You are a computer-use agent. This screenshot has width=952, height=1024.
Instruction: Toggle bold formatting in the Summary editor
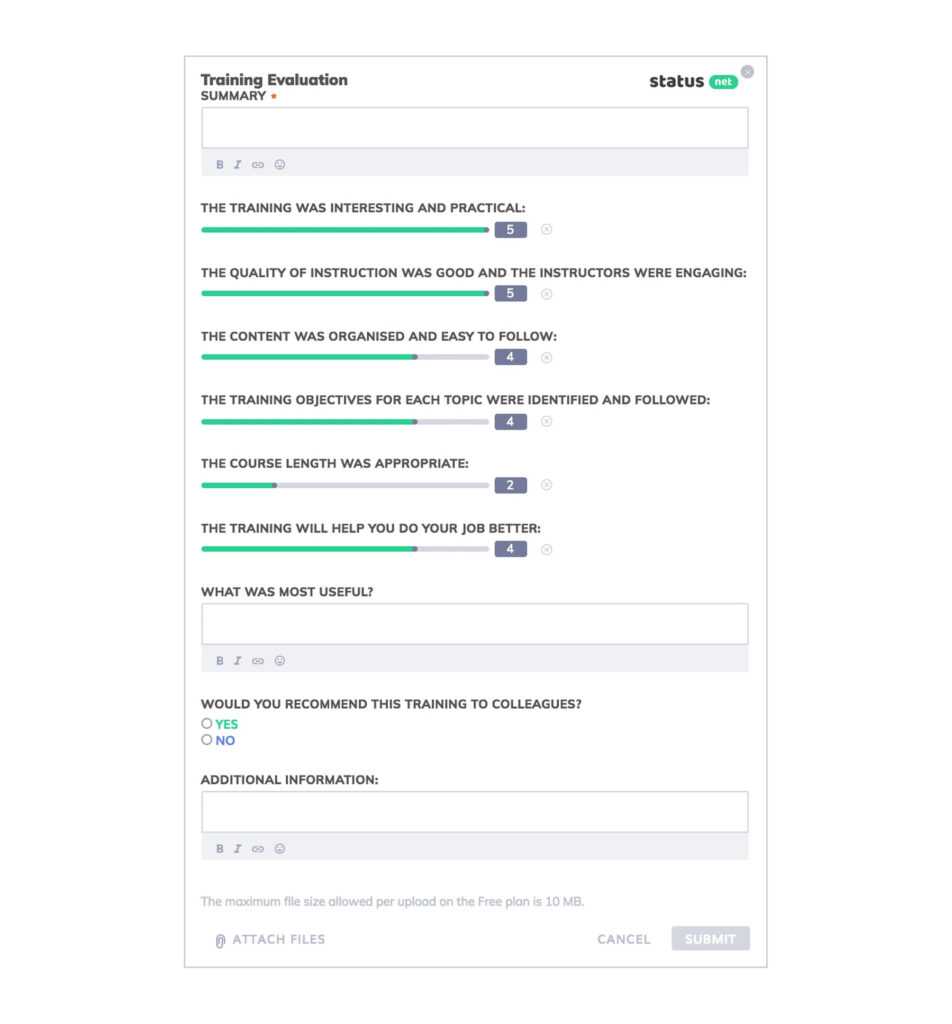[x=218, y=164]
